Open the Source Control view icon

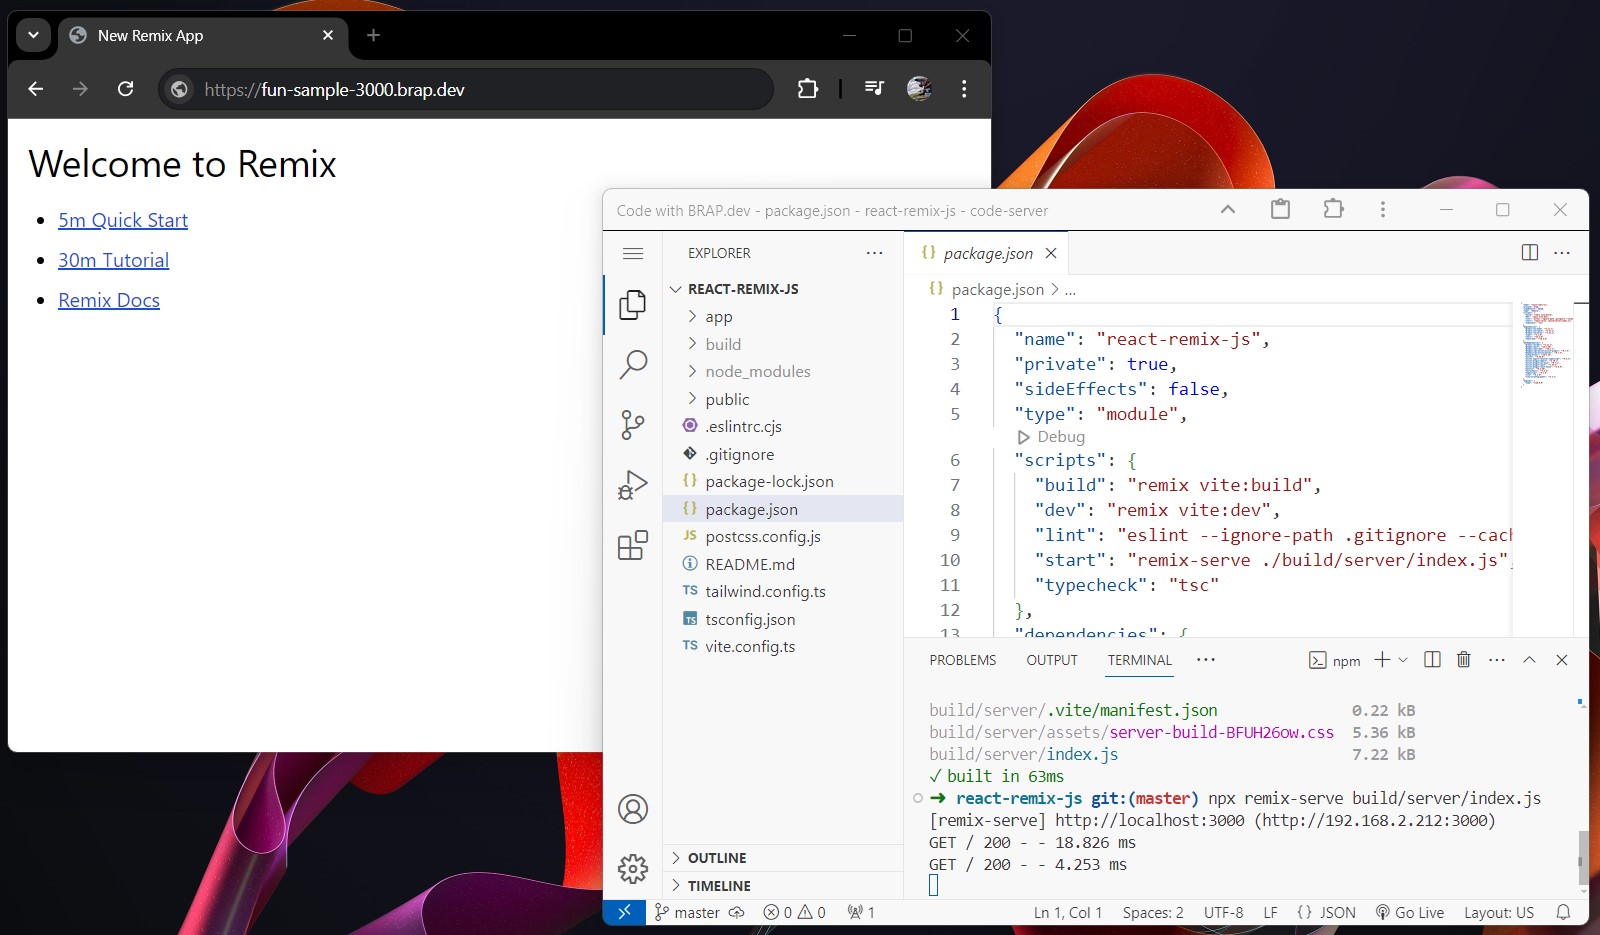[x=633, y=425]
